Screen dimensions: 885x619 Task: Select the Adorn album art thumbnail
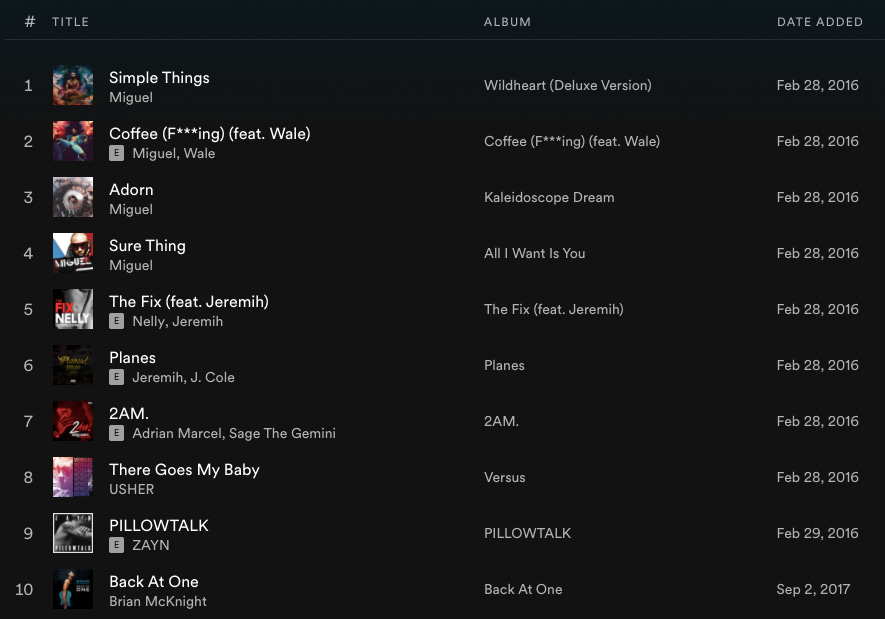tap(73, 197)
